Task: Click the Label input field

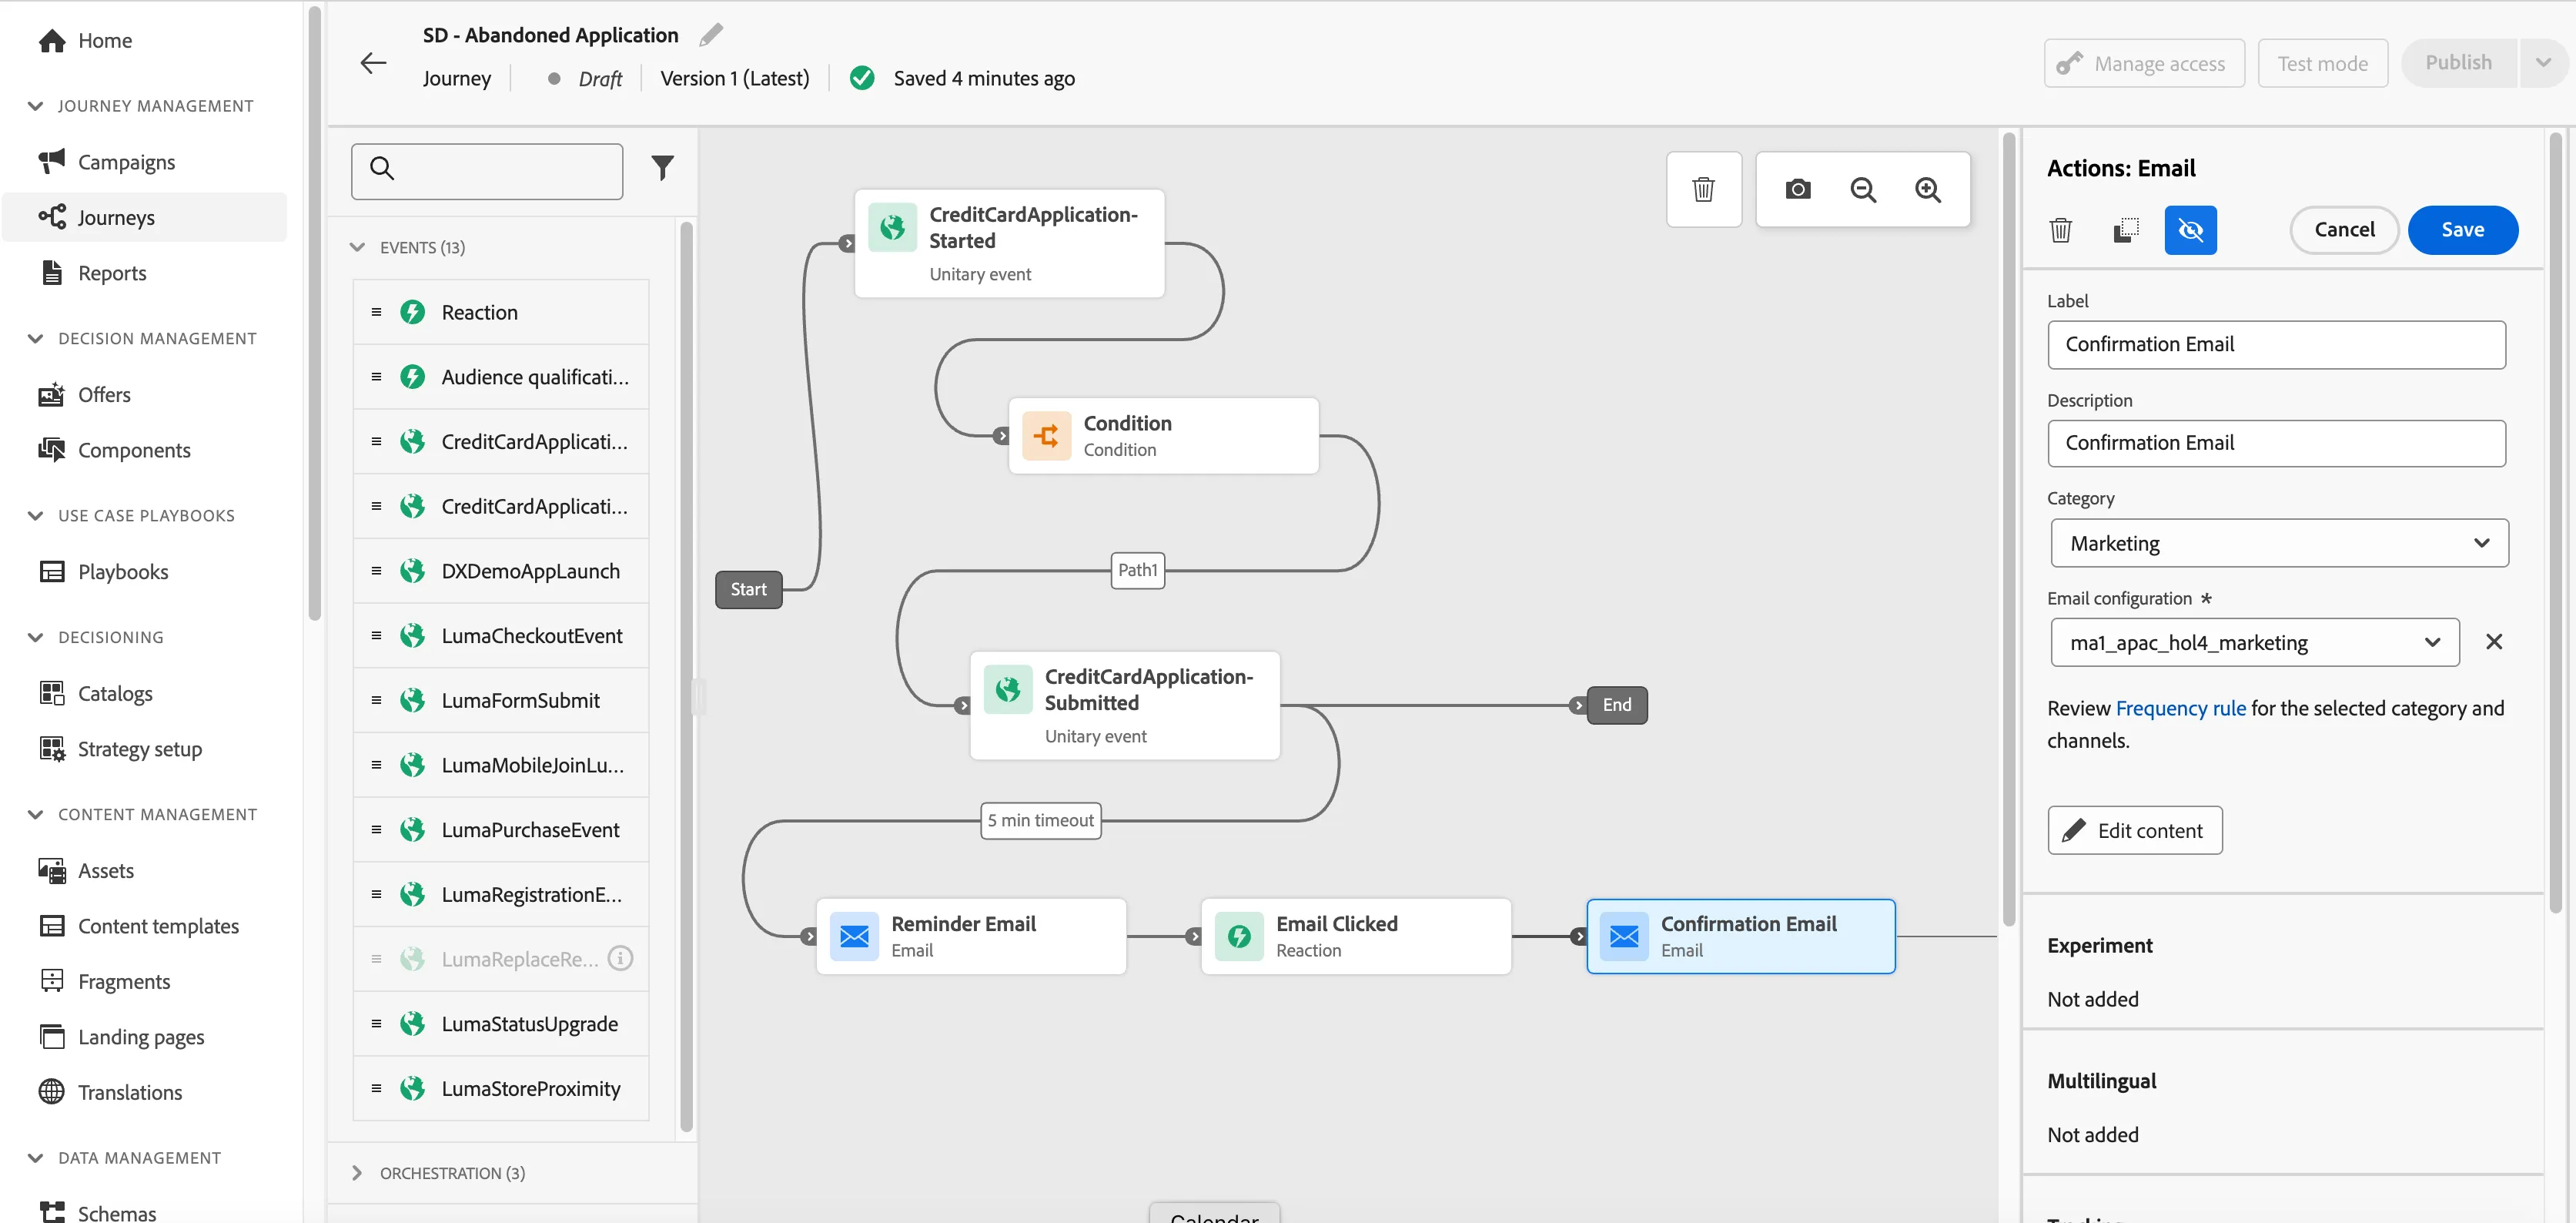Action: click(2276, 344)
